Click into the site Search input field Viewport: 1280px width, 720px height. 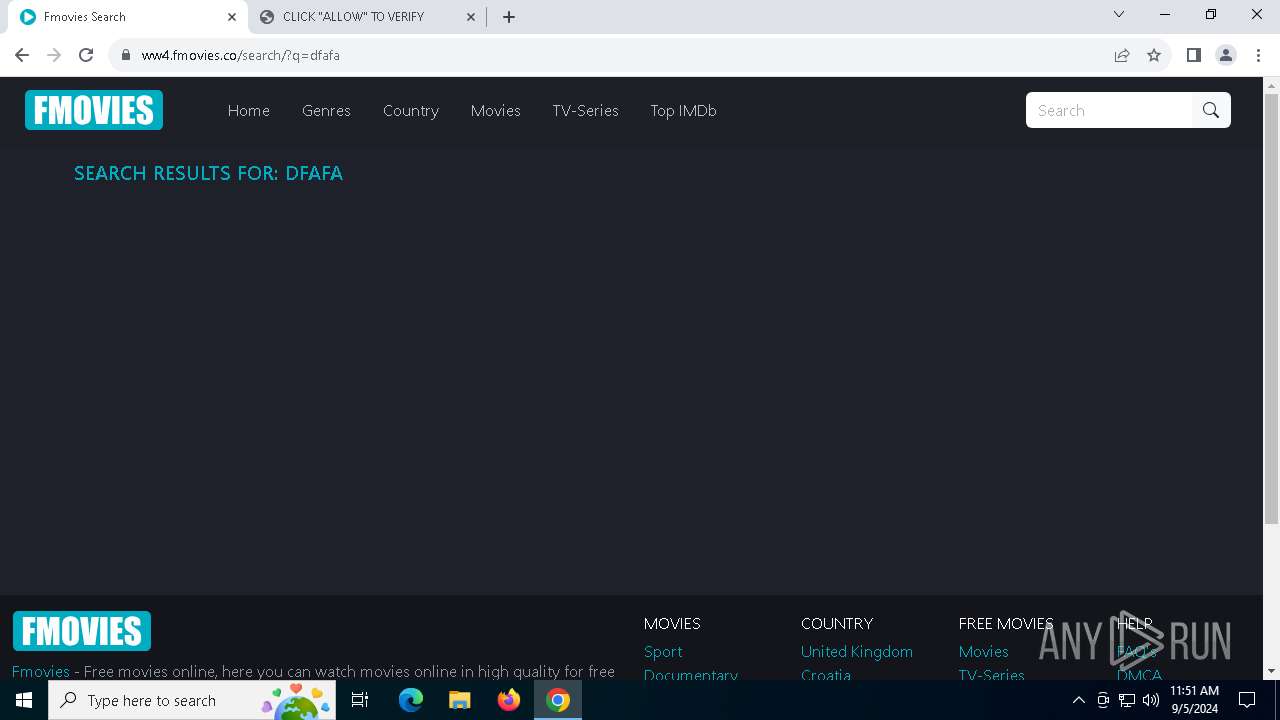tap(1109, 110)
